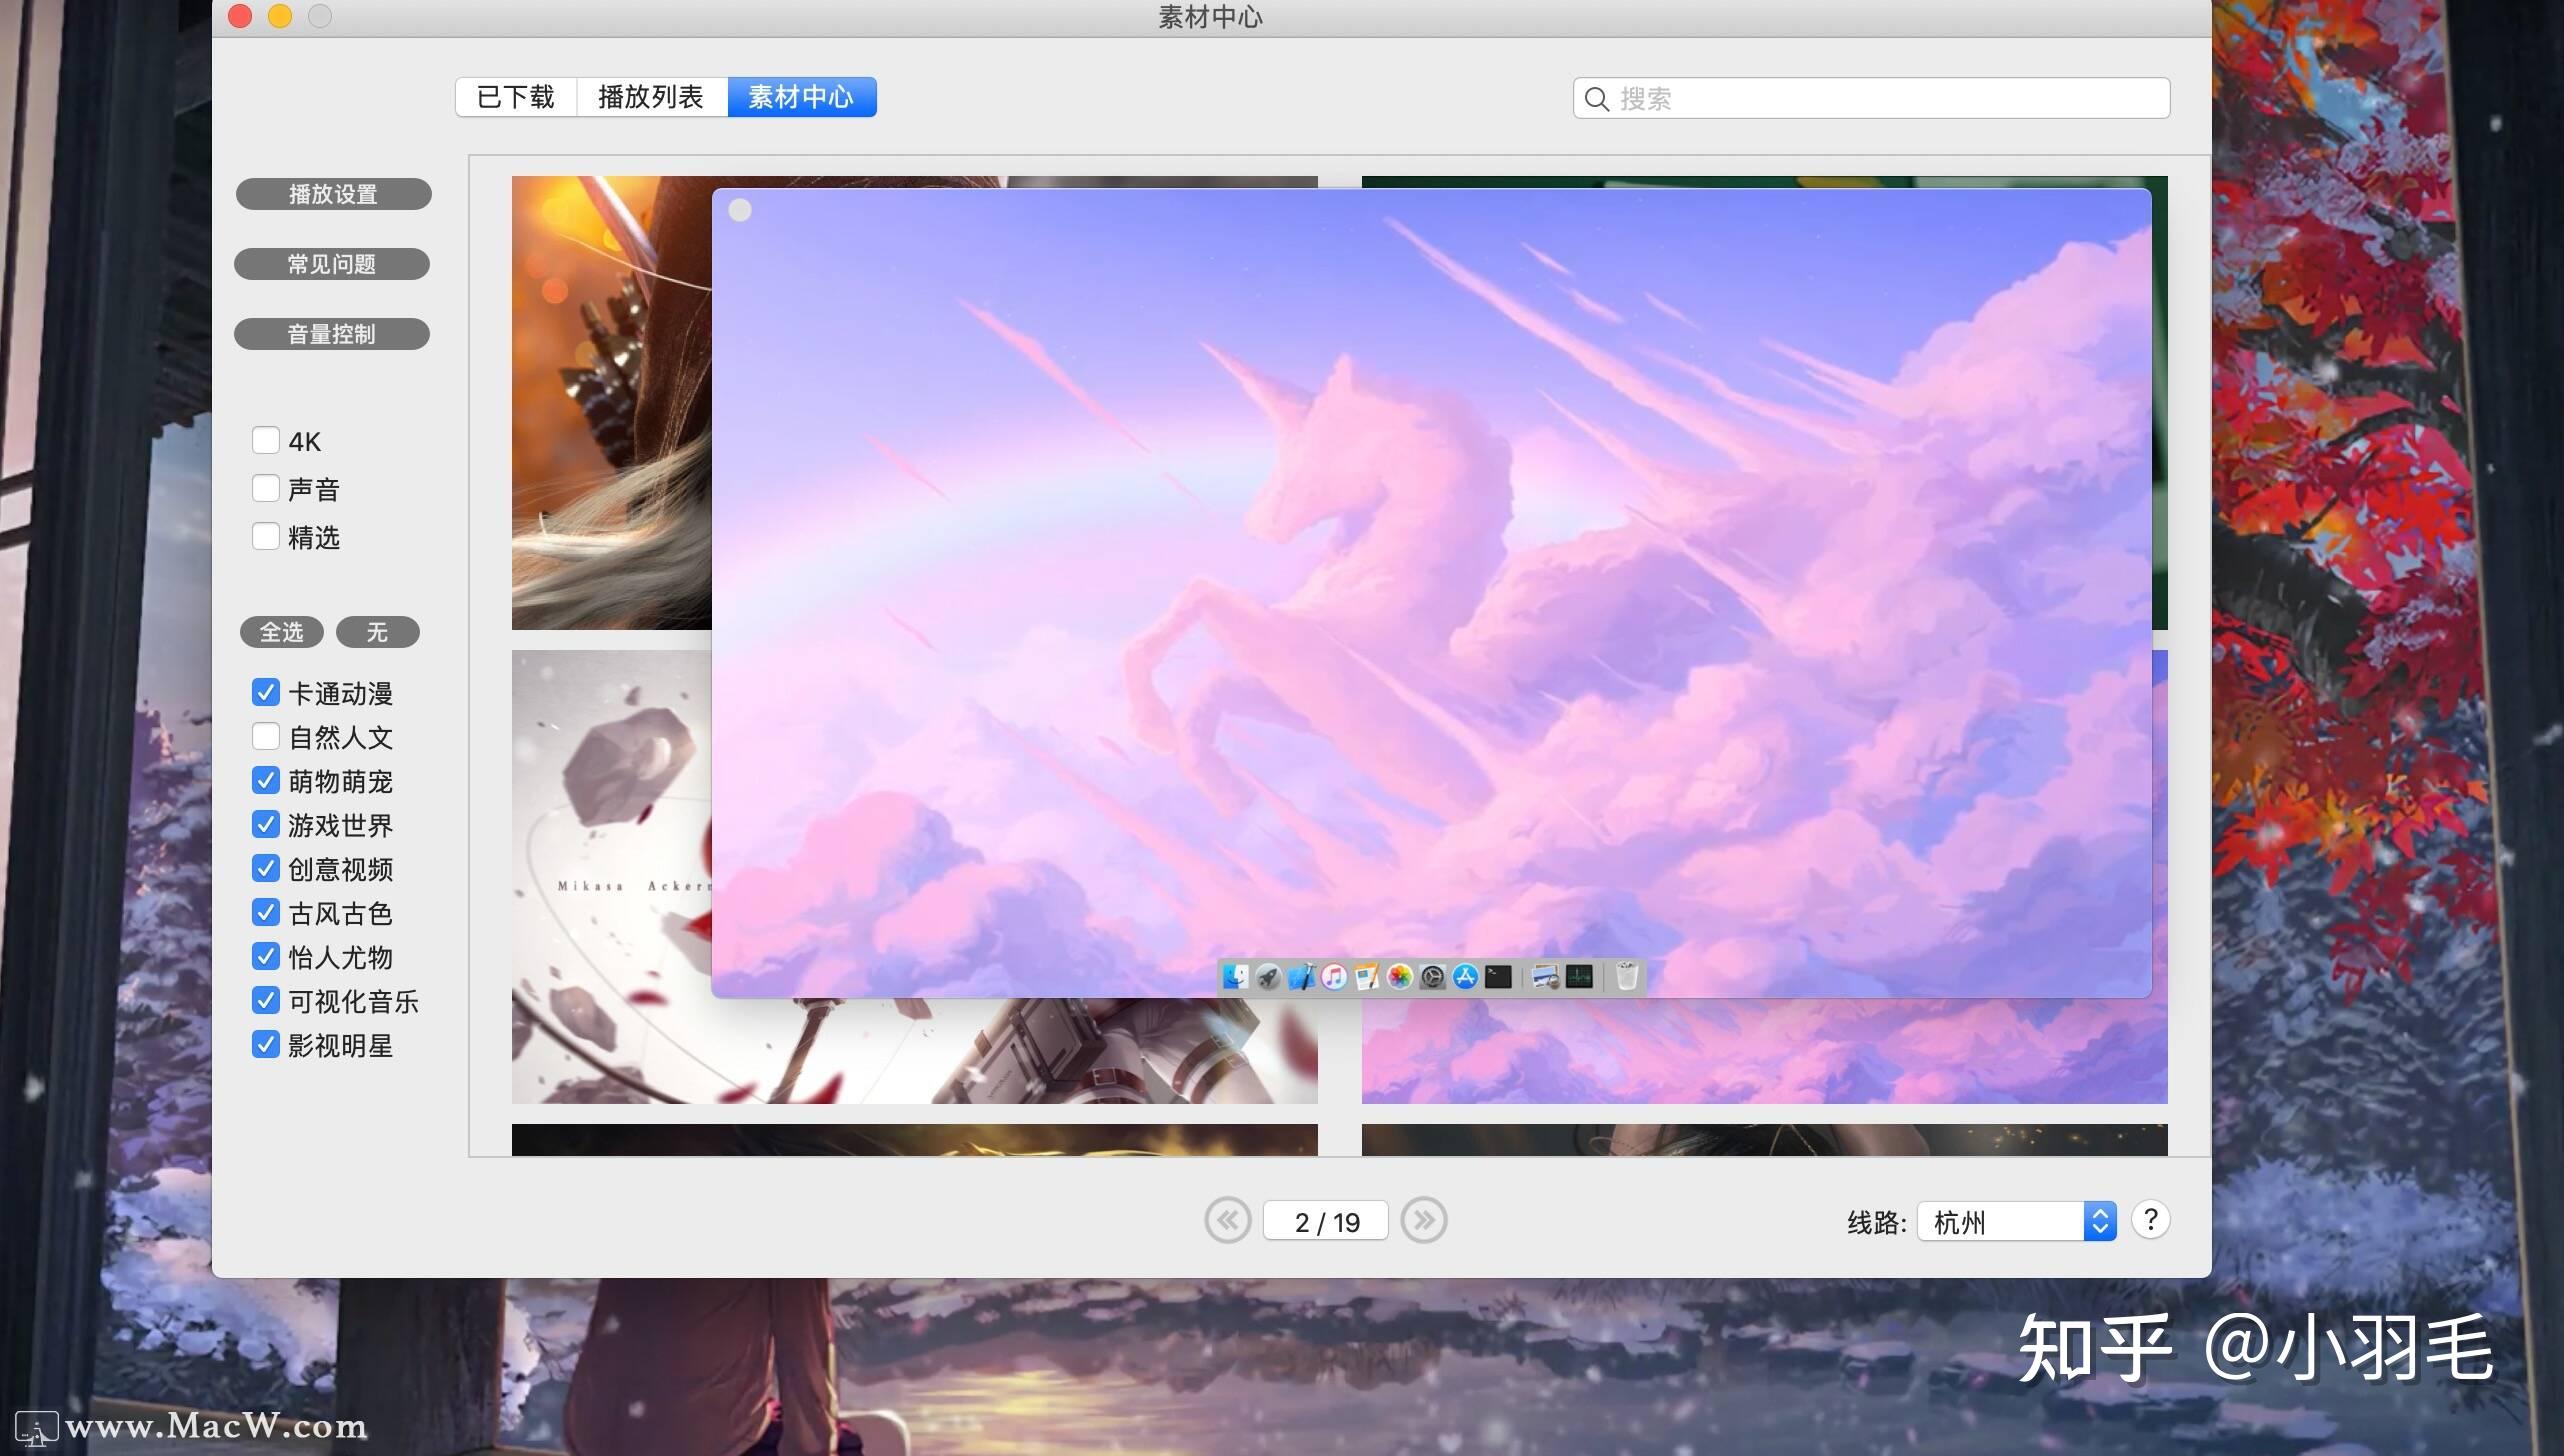Check the 自然人文 category

coord(265,737)
